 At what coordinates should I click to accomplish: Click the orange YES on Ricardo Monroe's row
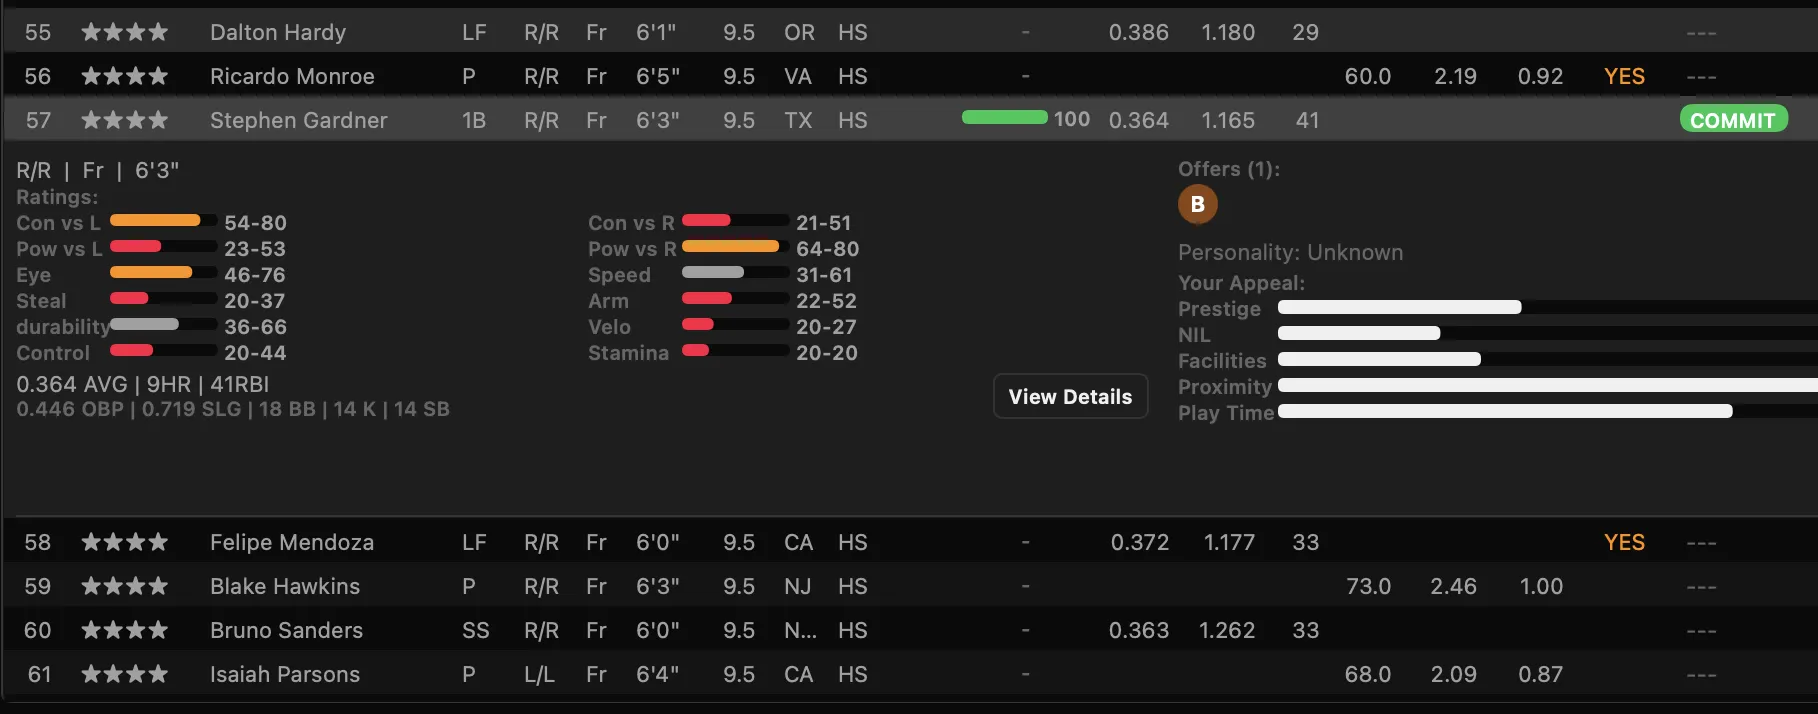pos(1624,76)
